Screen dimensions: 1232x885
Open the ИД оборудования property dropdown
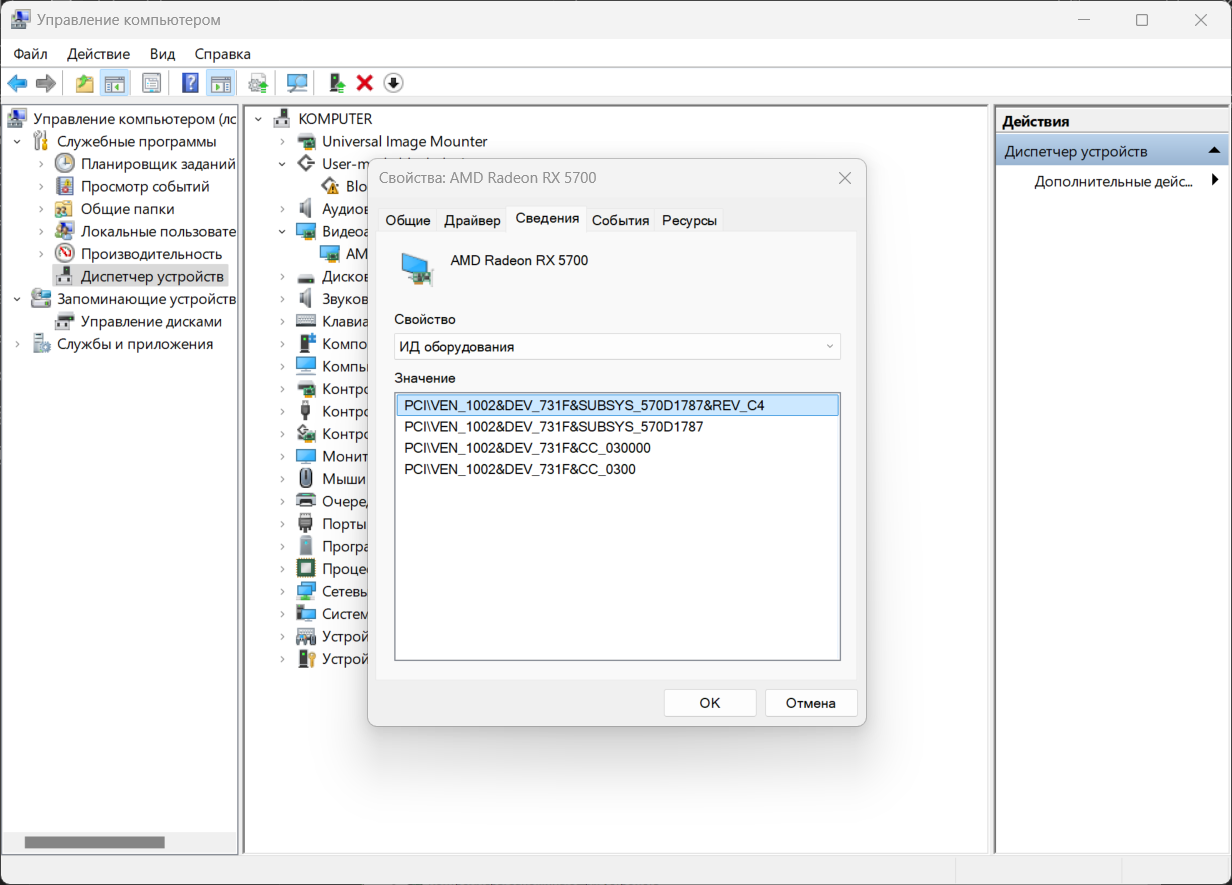(617, 347)
